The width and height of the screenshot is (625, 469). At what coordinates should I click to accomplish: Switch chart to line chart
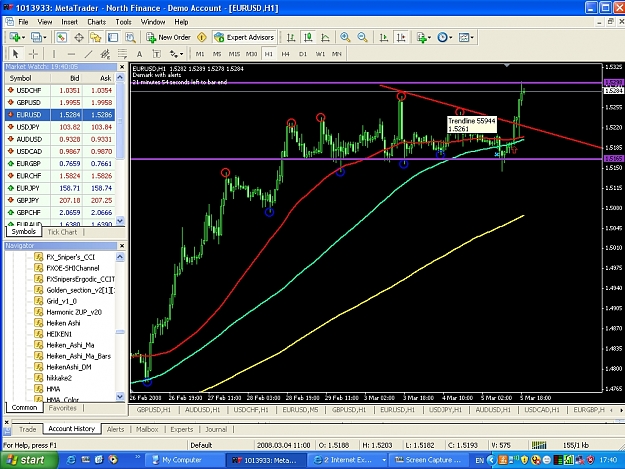point(325,37)
